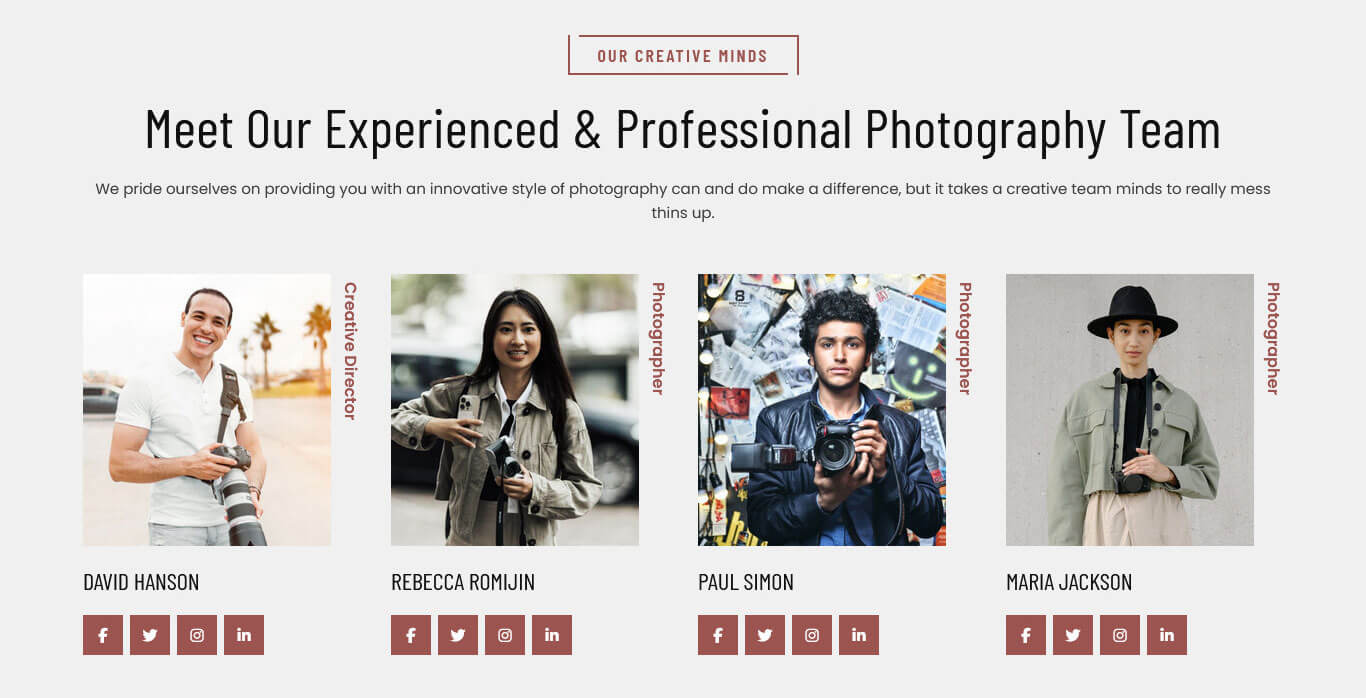Click Rebecca Romijin's Facebook icon
Image resolution: width=1366 pixels, height=698 pixels.
411,635
